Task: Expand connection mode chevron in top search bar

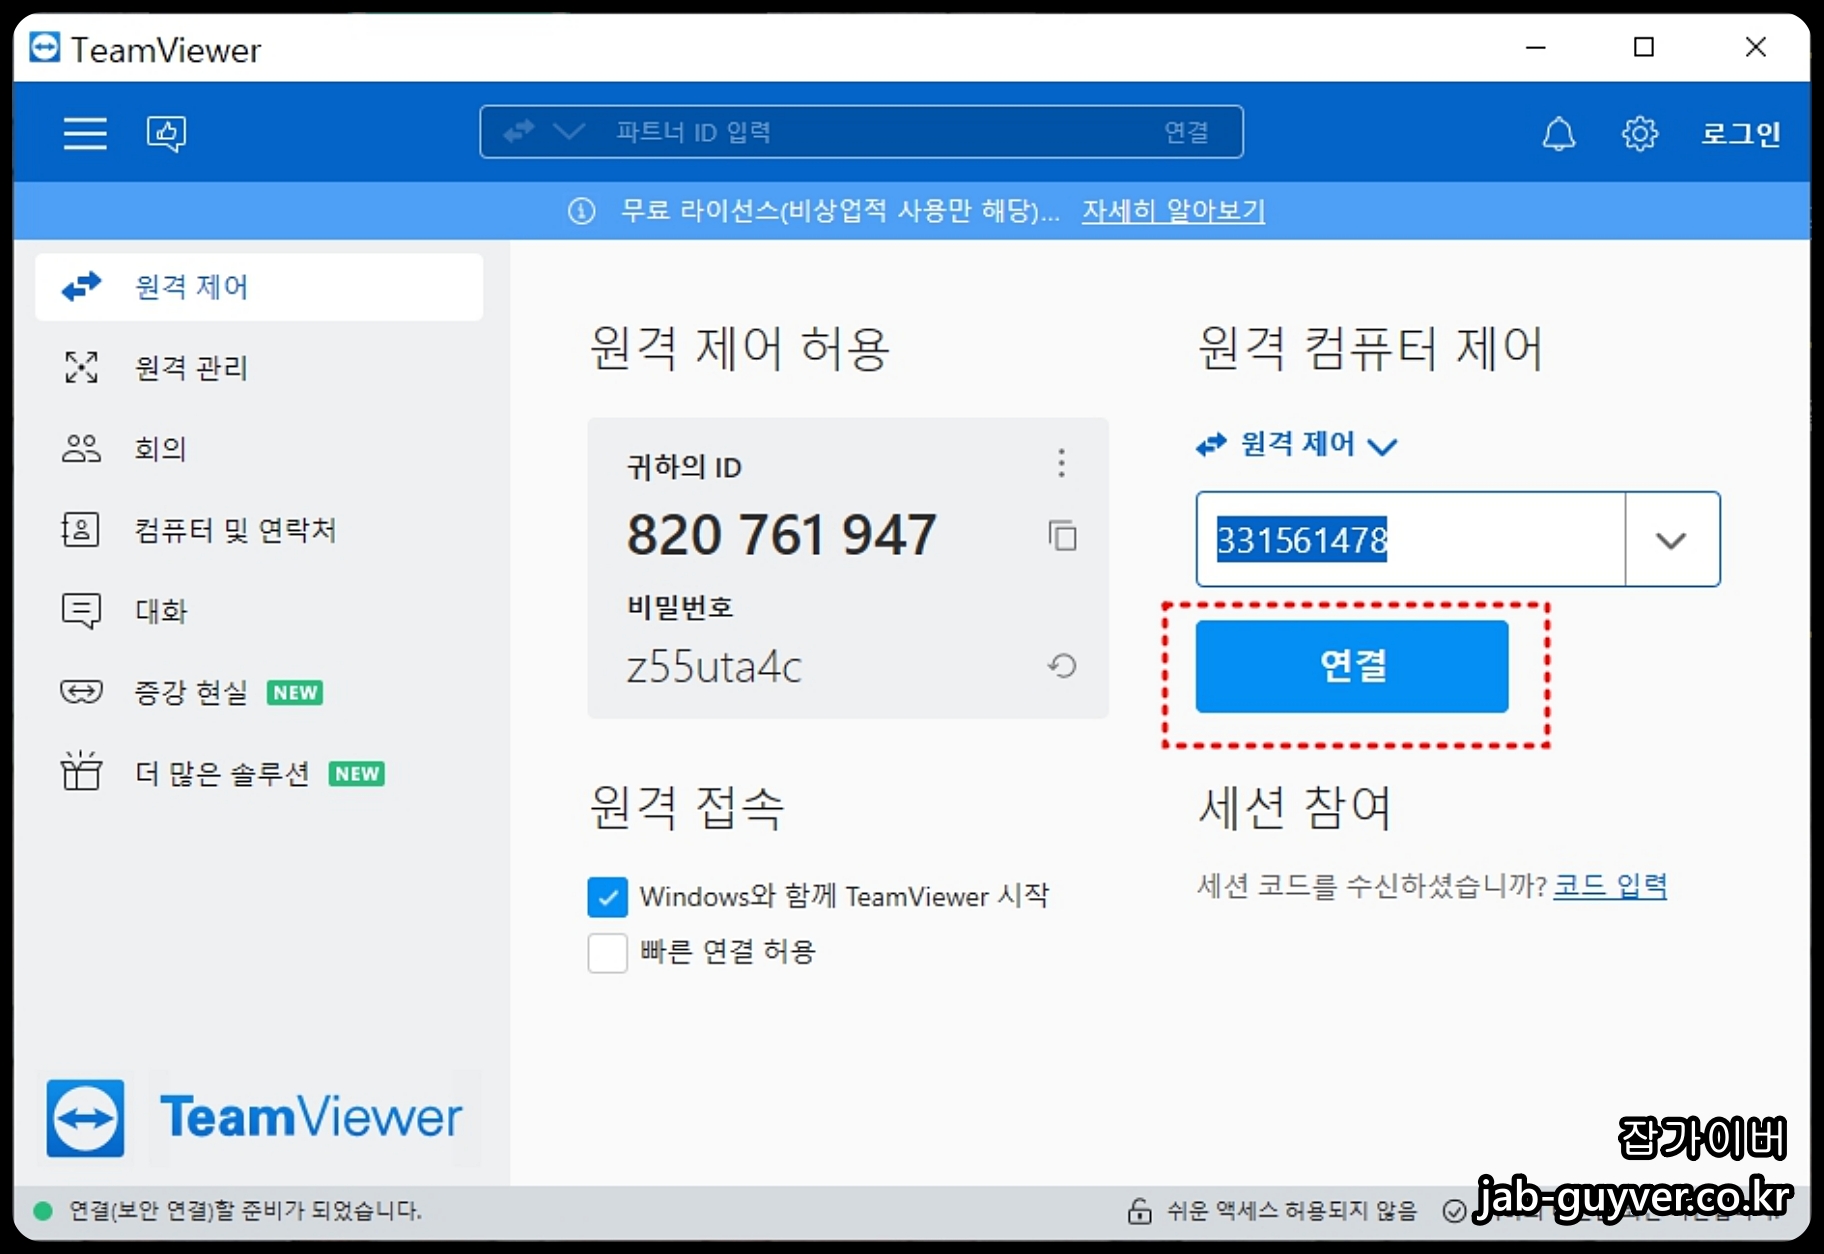Action: [x=569, y=132]
